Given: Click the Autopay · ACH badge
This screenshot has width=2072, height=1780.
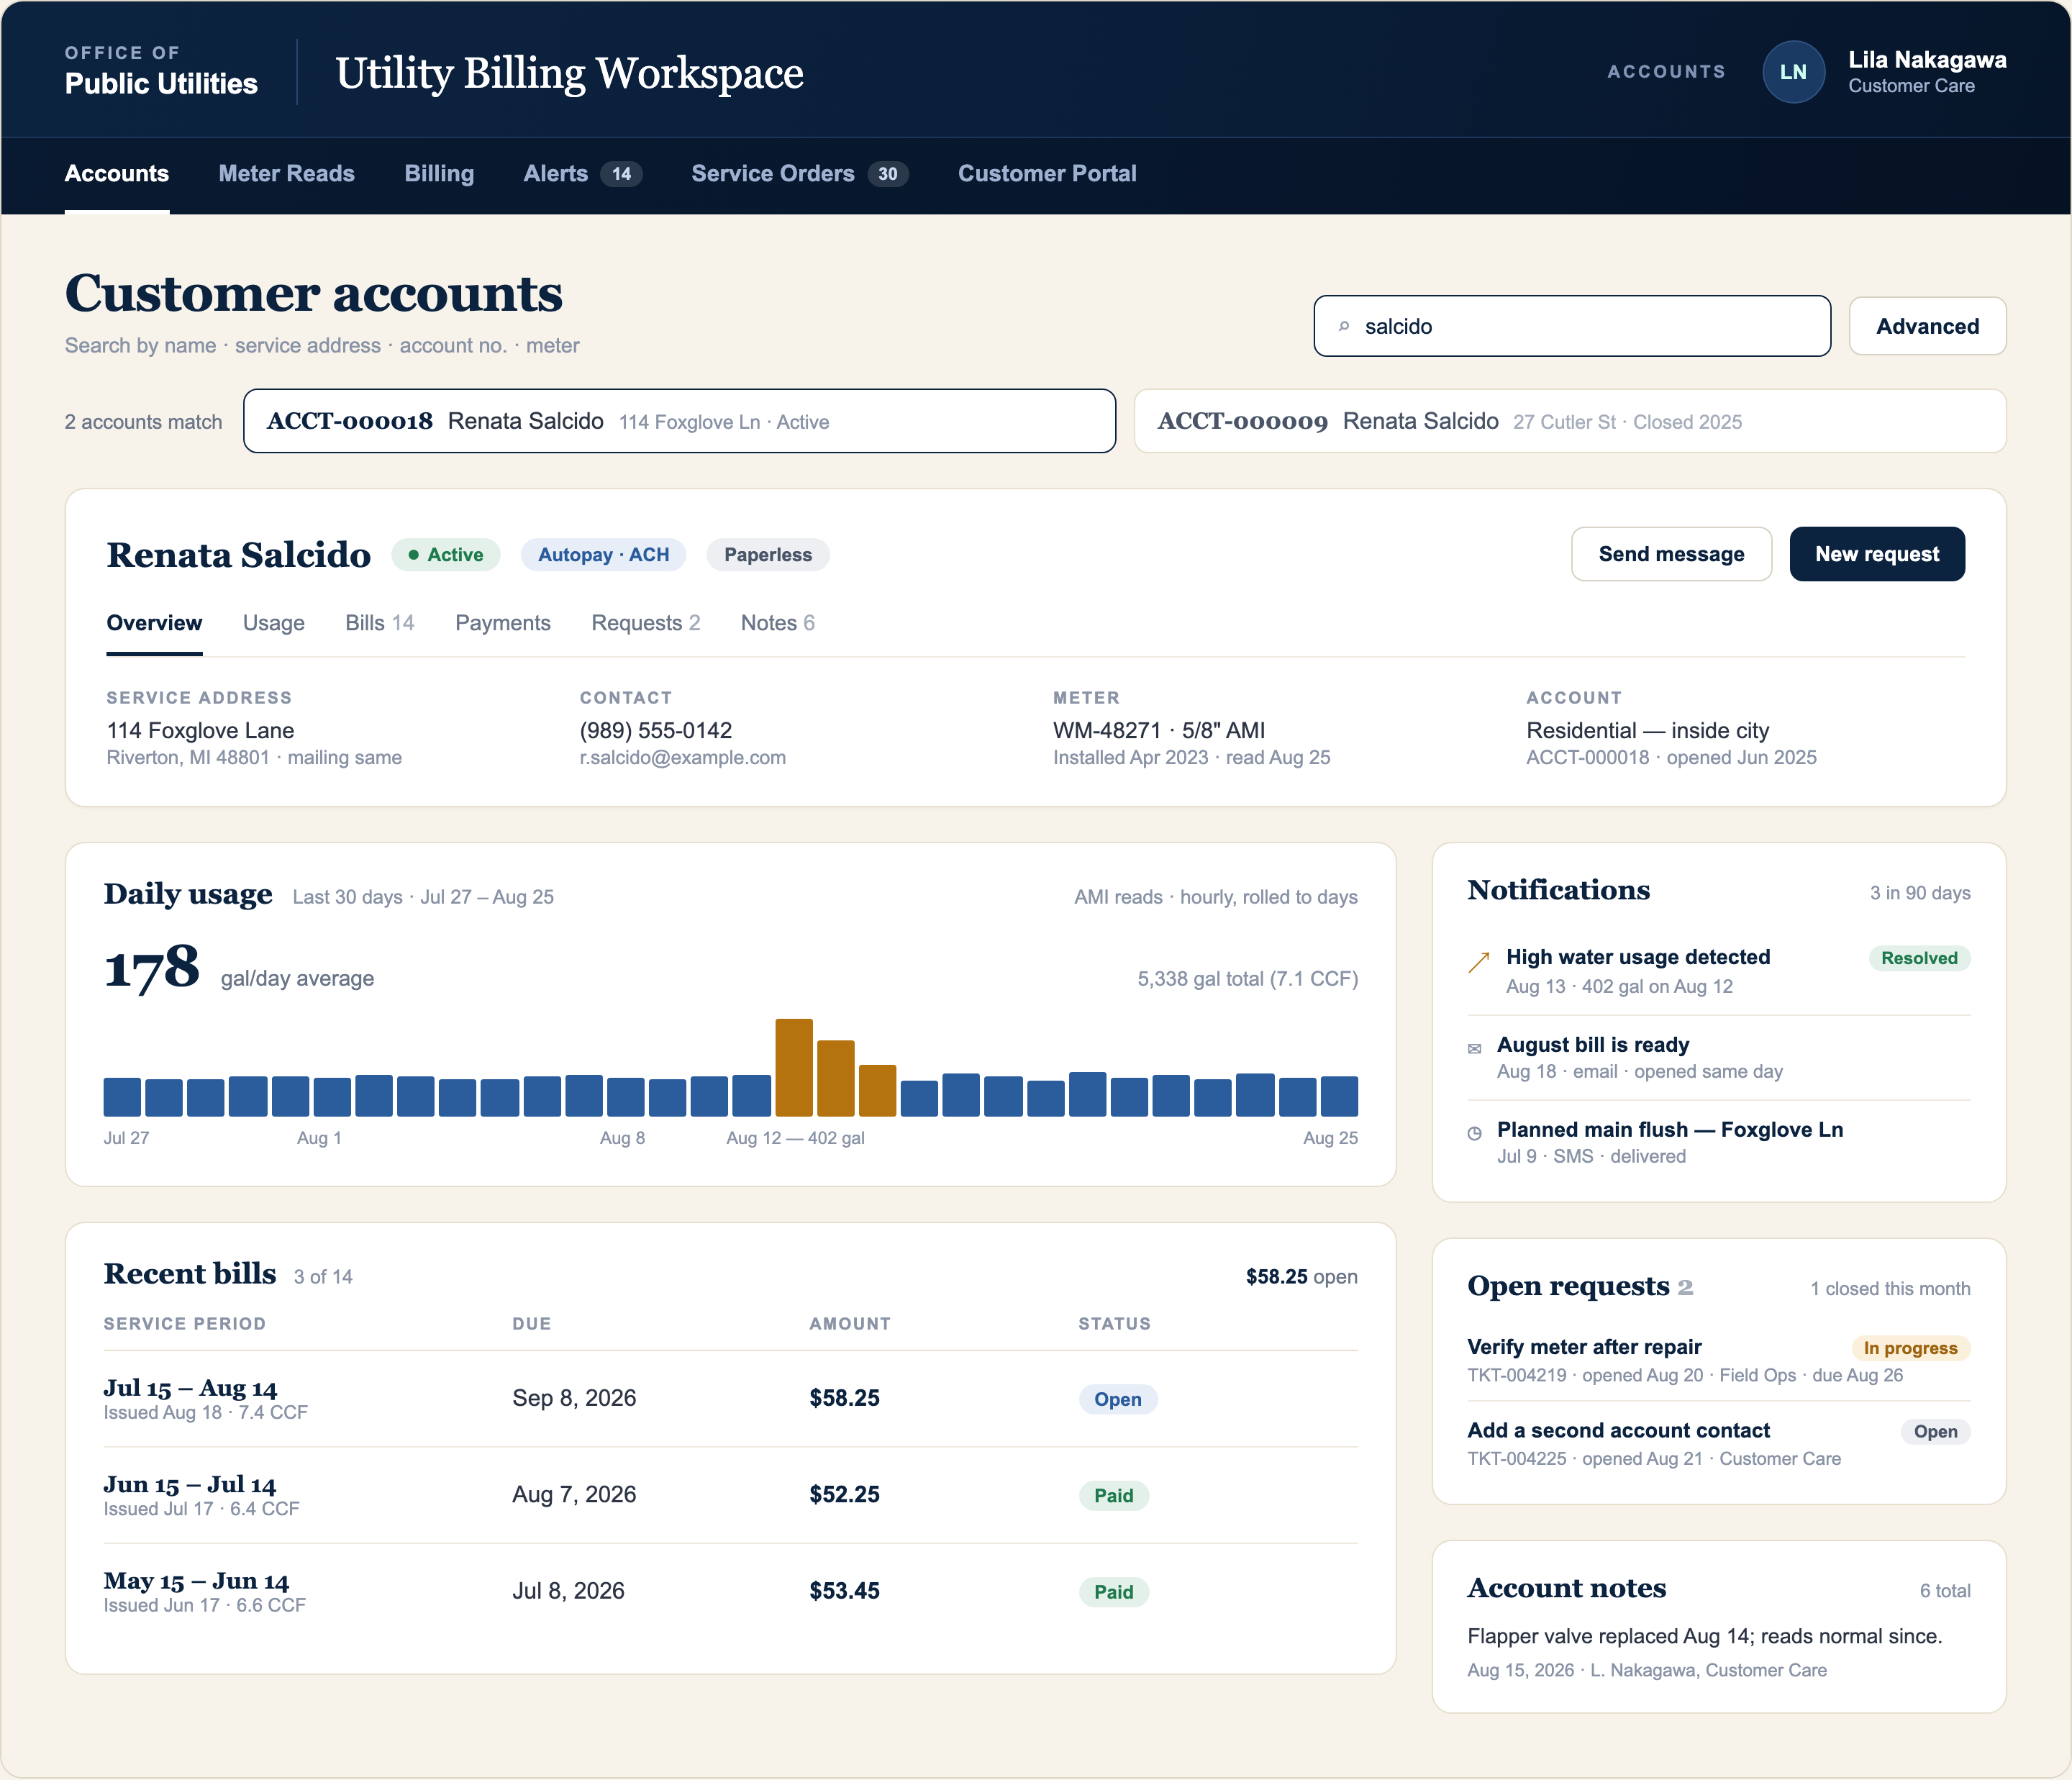Looking at the screenshot, I should tap(603, 555).
